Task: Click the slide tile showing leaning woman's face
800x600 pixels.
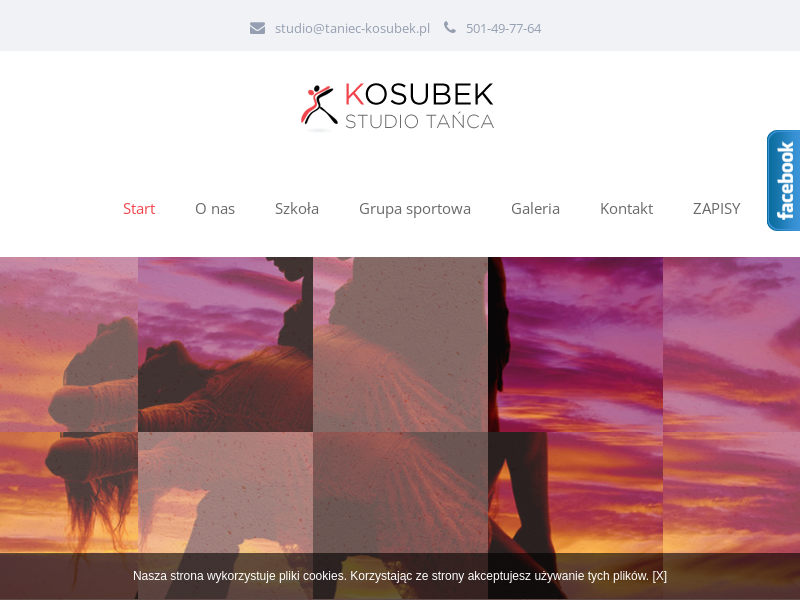Action: click(226, 344)
